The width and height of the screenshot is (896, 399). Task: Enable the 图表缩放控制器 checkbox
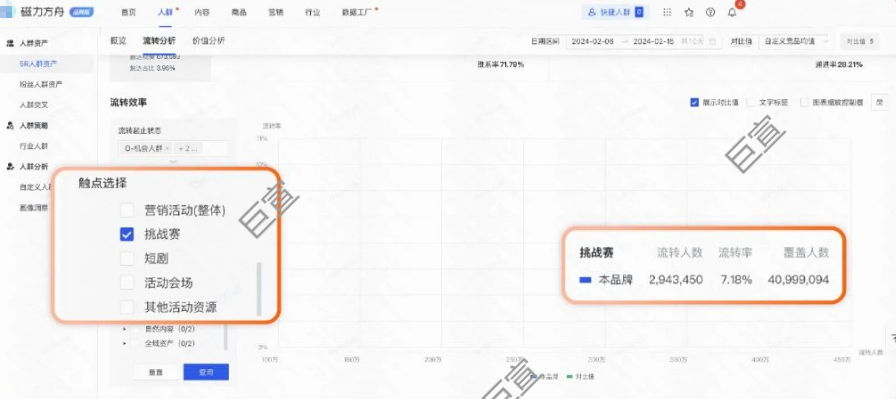tap(804, 102)
